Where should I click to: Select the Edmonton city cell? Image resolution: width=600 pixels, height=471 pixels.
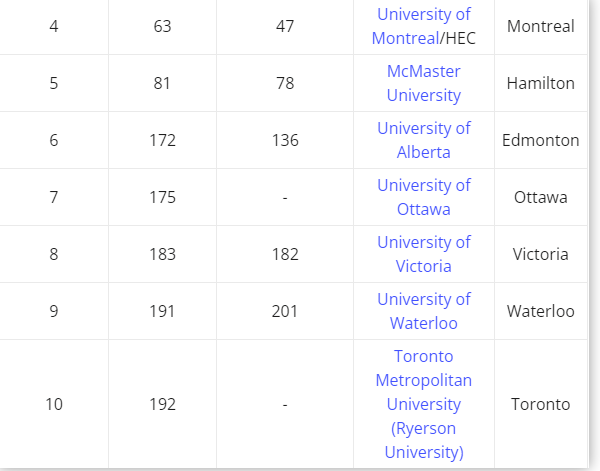click(x=540, y=140)
